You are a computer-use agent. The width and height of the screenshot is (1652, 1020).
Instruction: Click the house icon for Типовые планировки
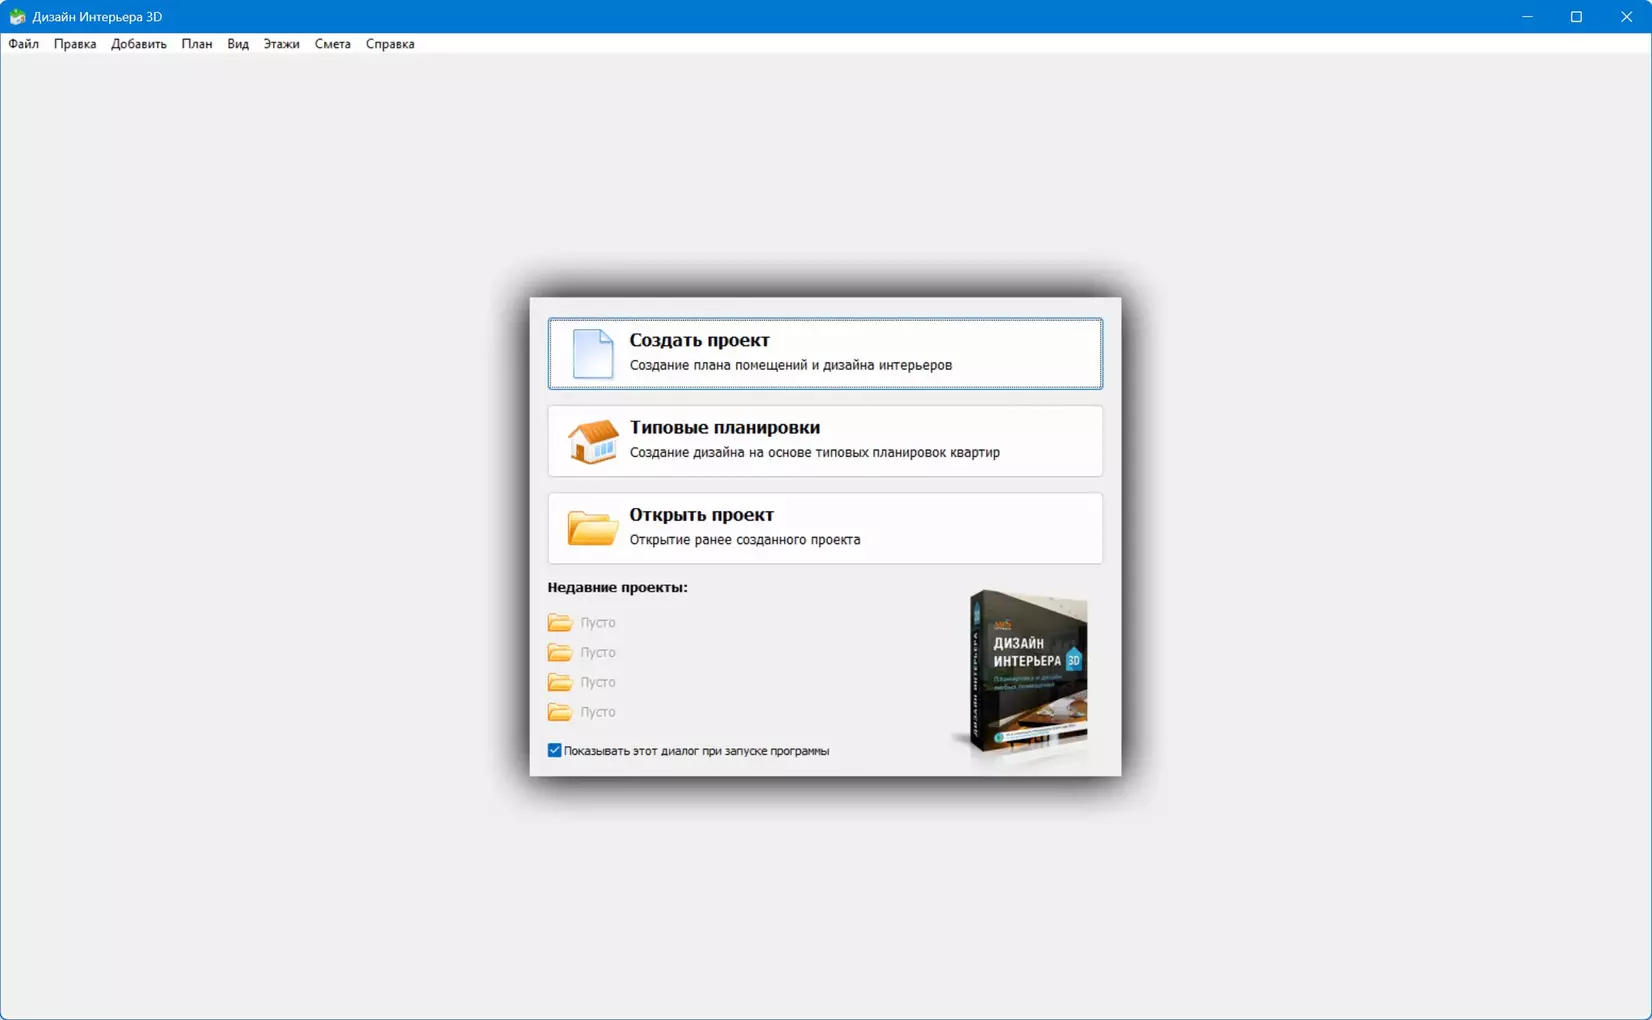pyautogui.click(x=592, y=441)
